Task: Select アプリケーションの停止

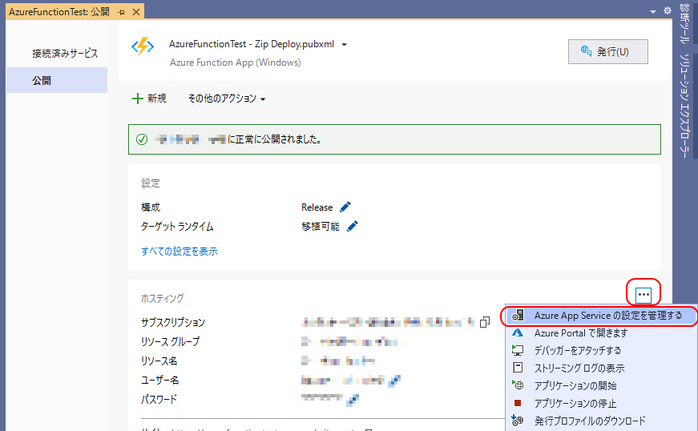Action: tap(601, 403)
